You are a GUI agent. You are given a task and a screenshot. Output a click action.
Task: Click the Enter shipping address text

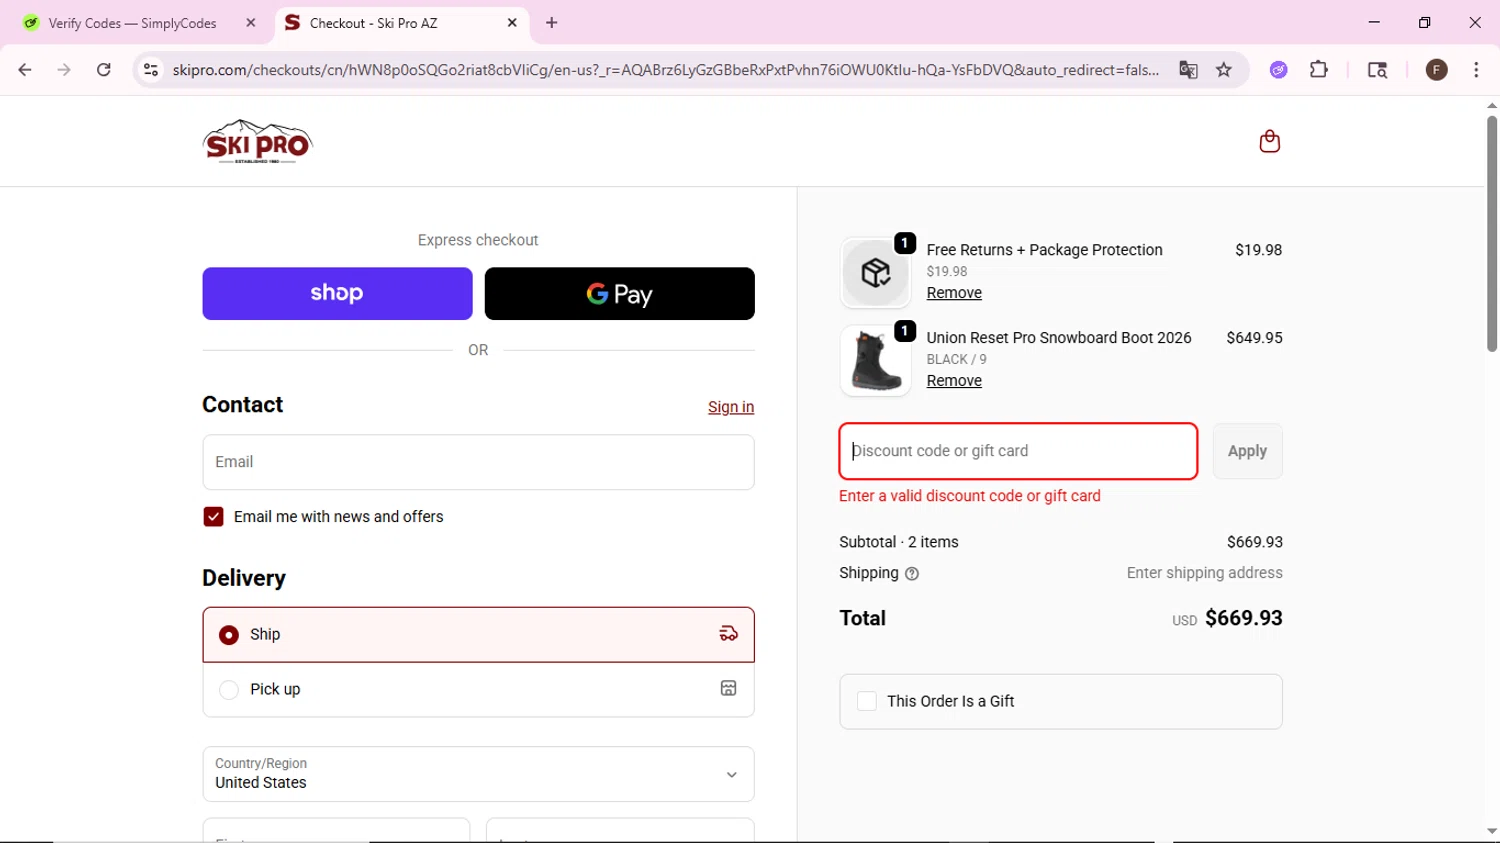click(x=1204, y=573)
